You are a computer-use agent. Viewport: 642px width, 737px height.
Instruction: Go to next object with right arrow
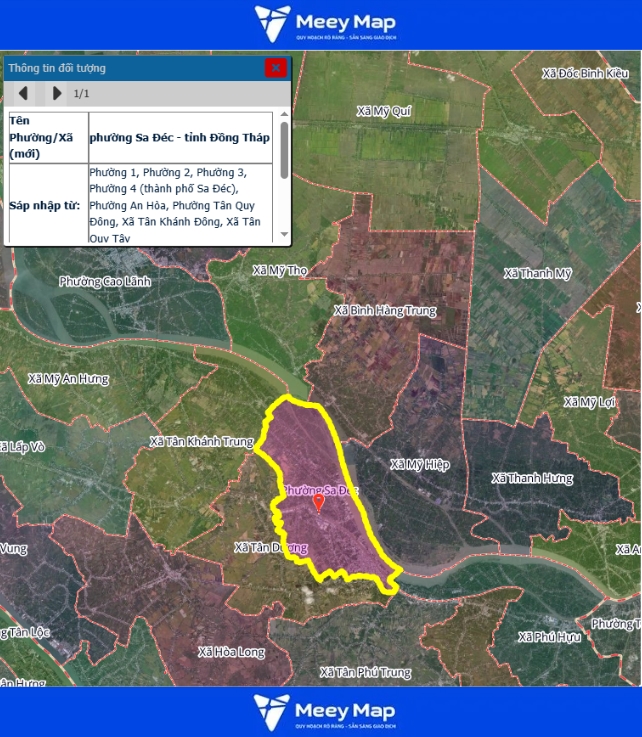56,94
